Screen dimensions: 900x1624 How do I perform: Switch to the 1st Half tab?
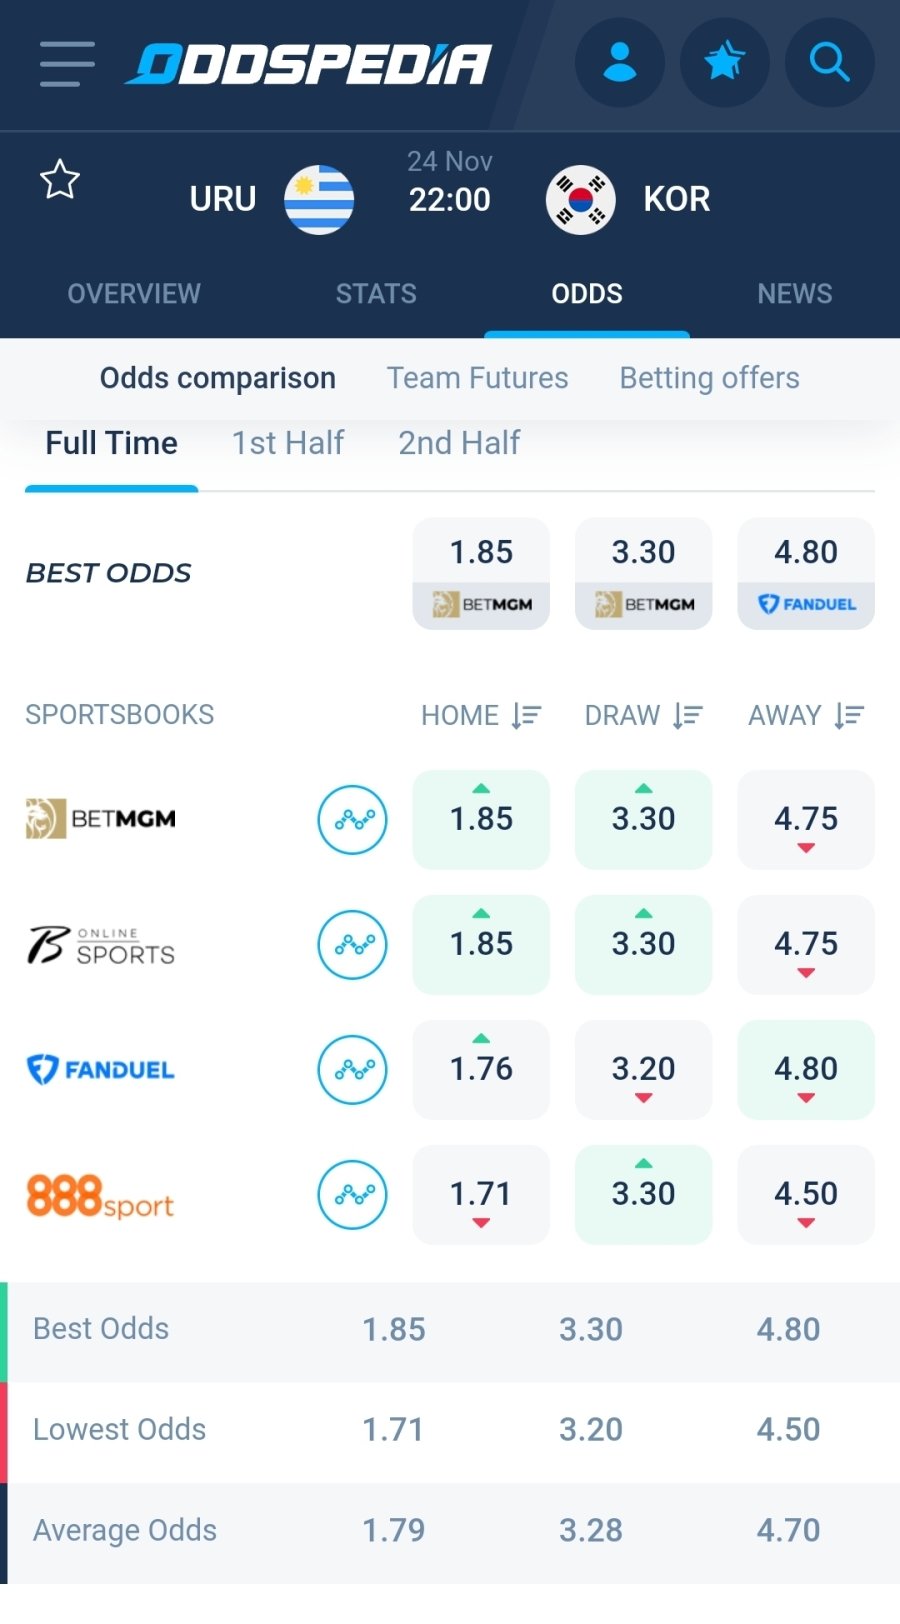(288, 443)
